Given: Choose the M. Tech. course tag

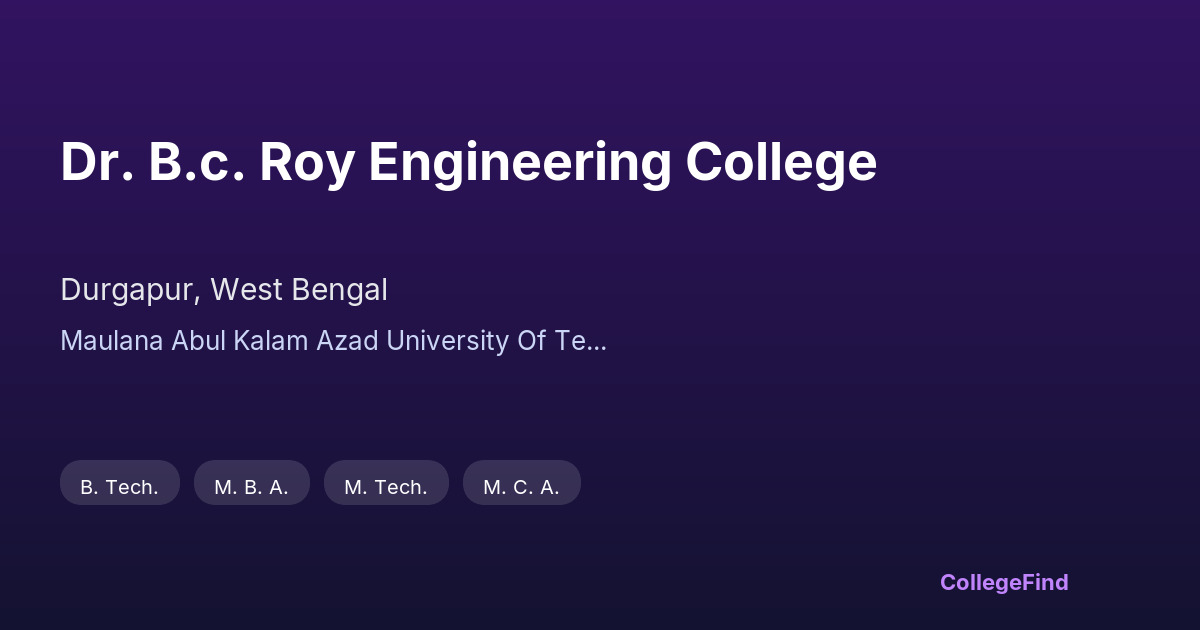Looking at the screenshot, I should pos(386,487).
